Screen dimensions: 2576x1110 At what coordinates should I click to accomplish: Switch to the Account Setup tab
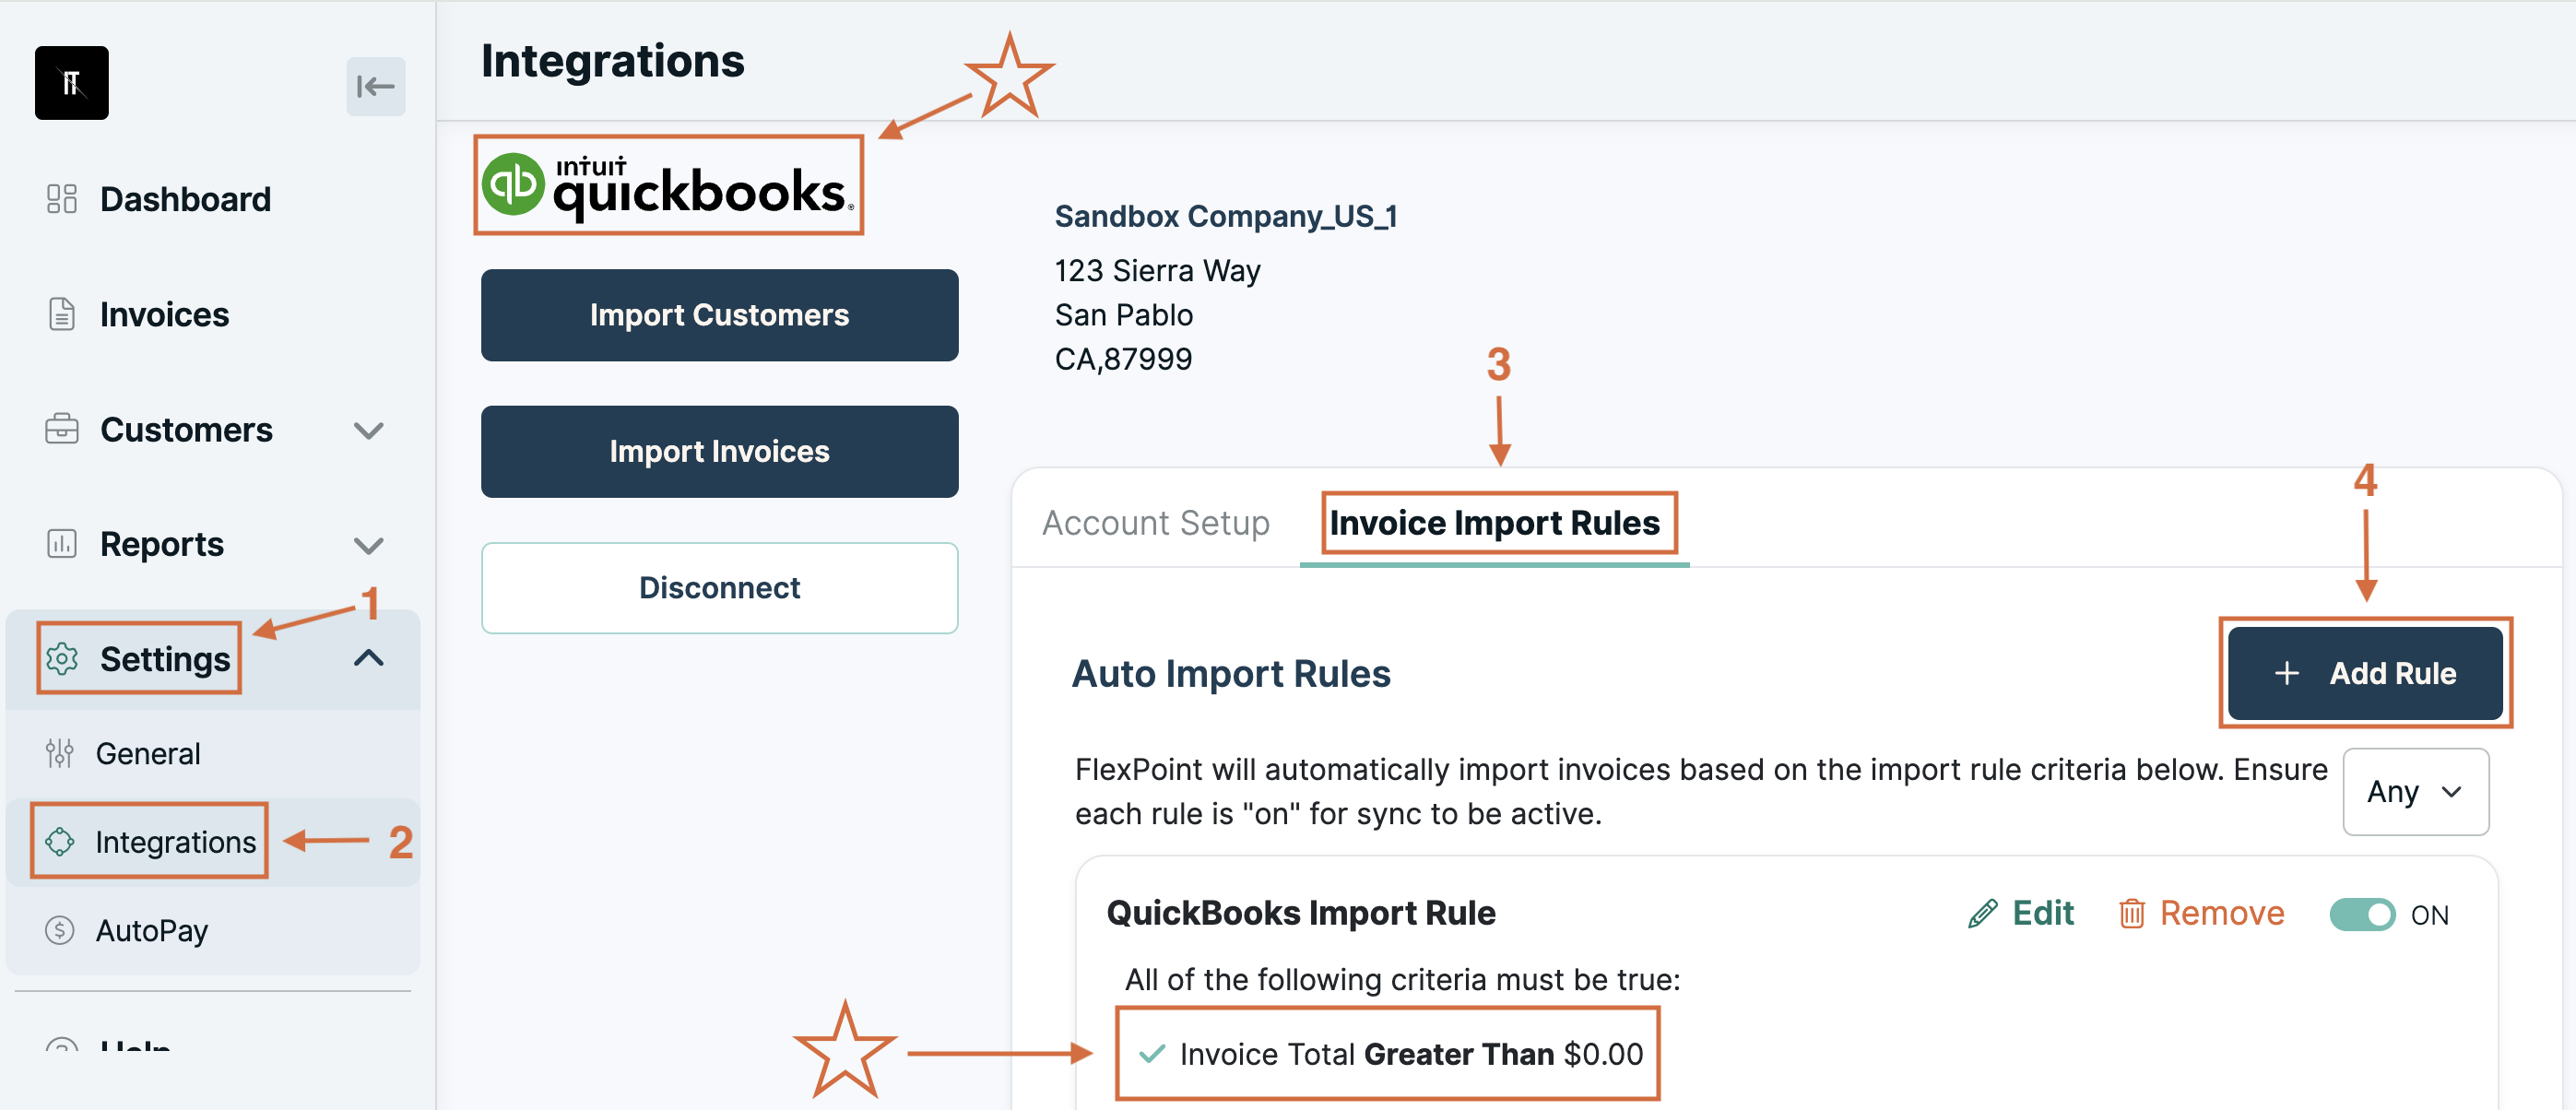pyautogui.click(x=1155, y=522)
